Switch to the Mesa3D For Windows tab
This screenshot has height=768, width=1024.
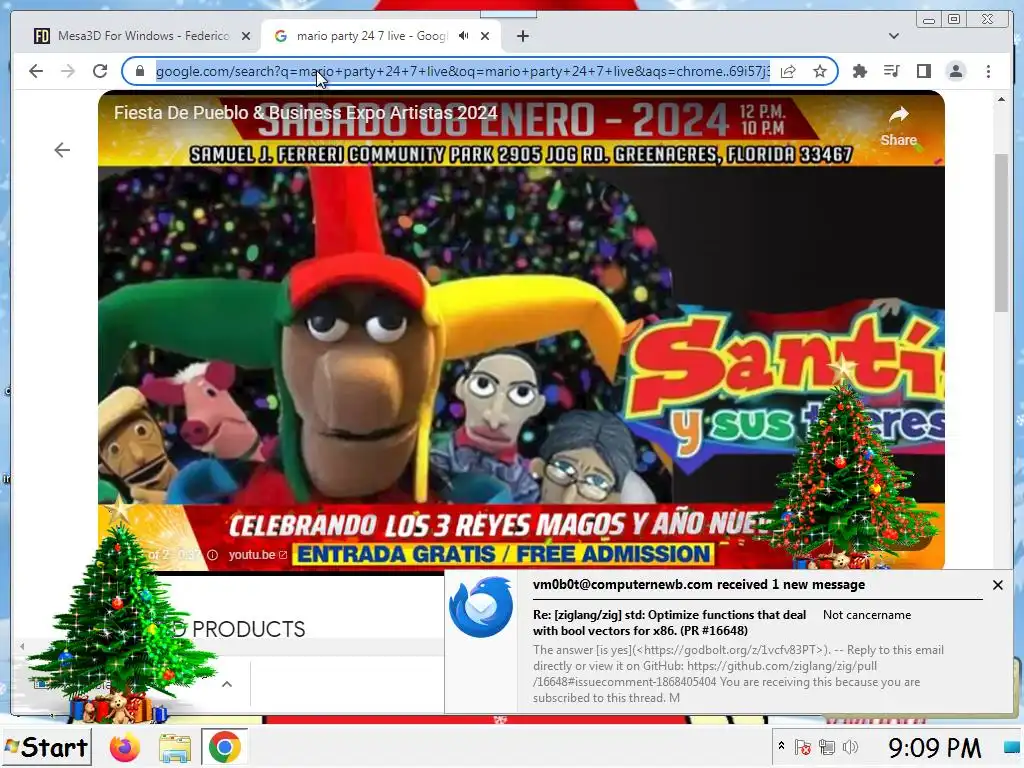click(141, 36)
